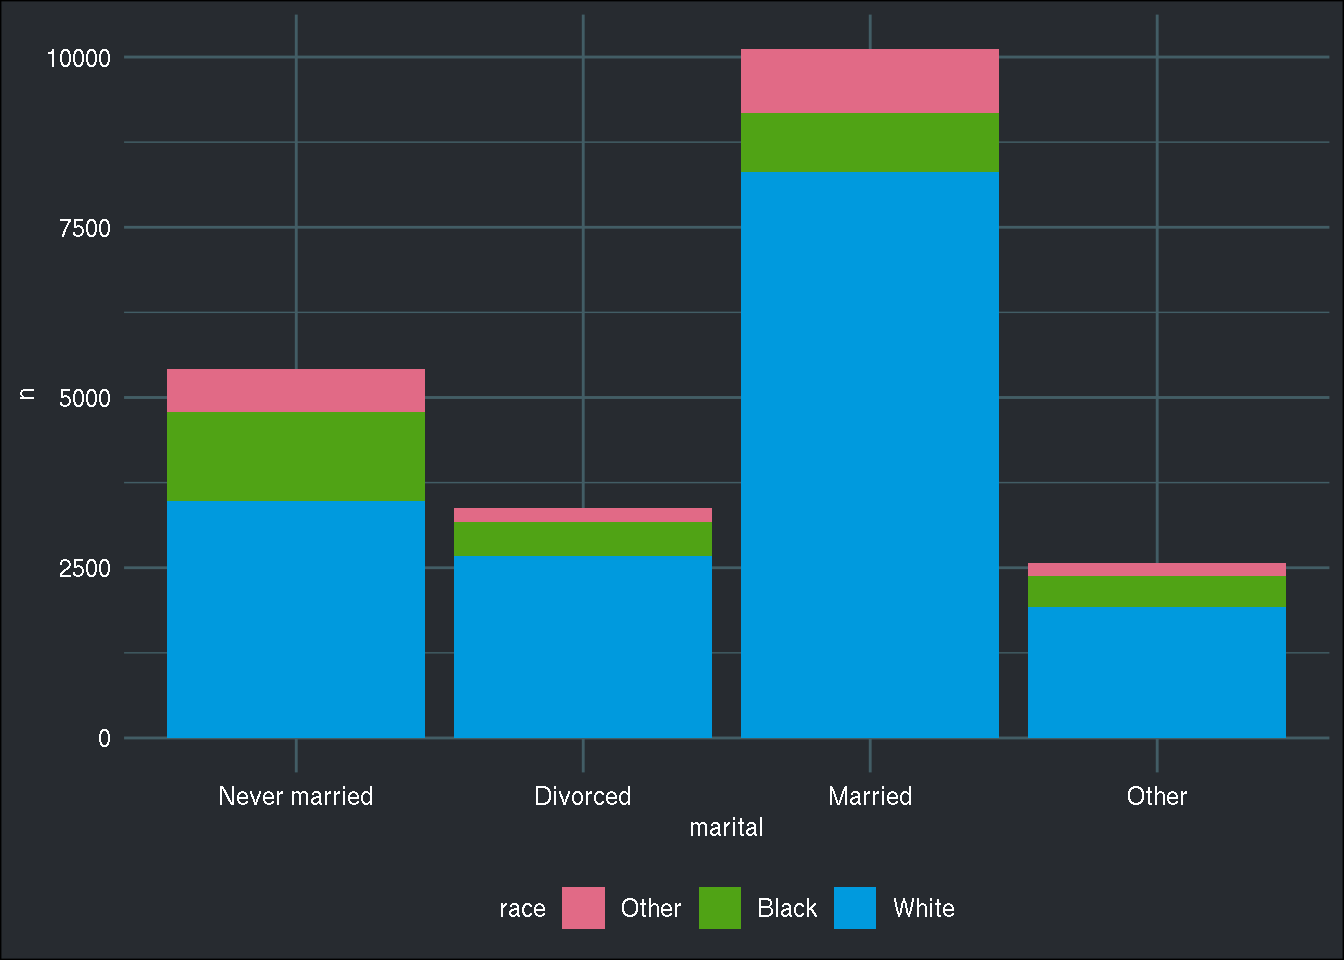Image resolution: width=1344 pixels, height=960 pixels.
Task: Select the 'Divorced' axis label
Action: (583, 796)
